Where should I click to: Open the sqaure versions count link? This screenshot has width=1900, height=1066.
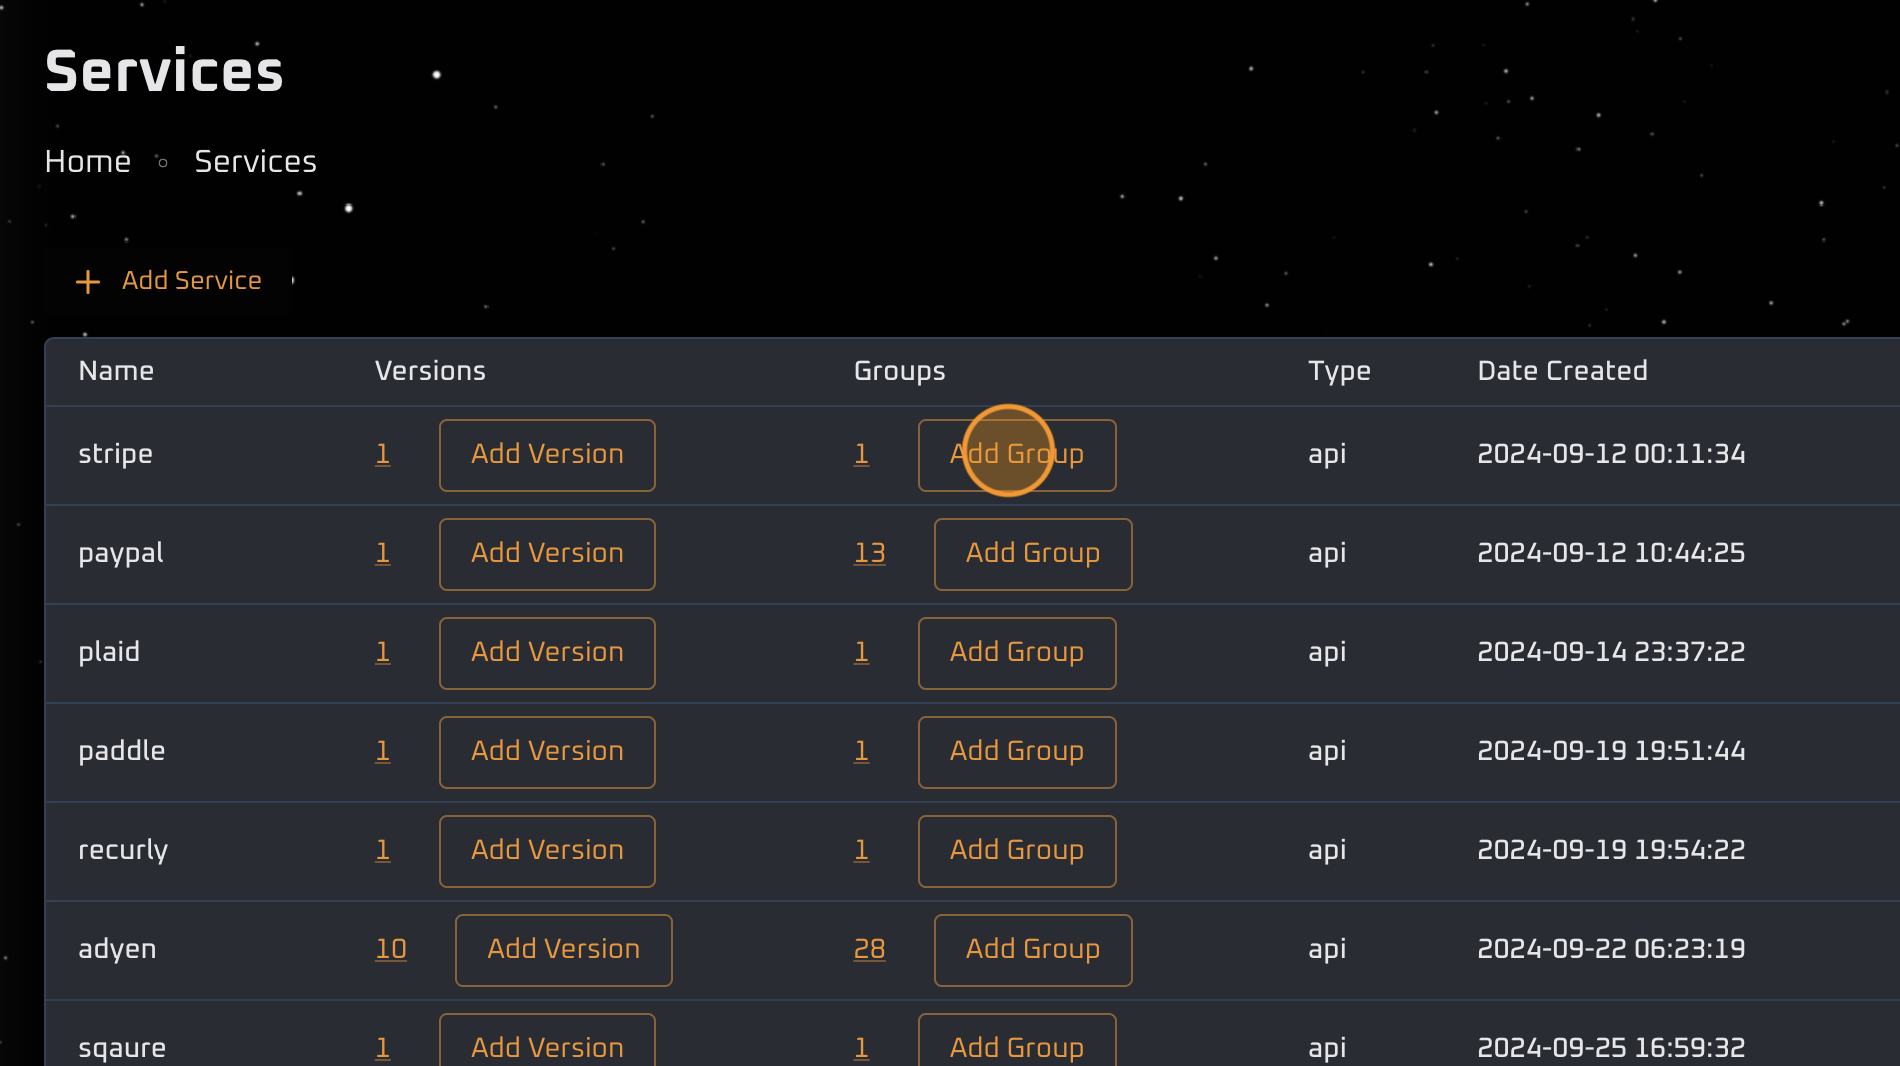[383, 1048]
